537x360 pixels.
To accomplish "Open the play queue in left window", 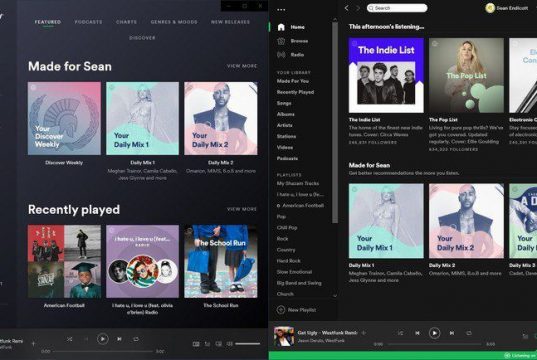I will click(207, 344).
